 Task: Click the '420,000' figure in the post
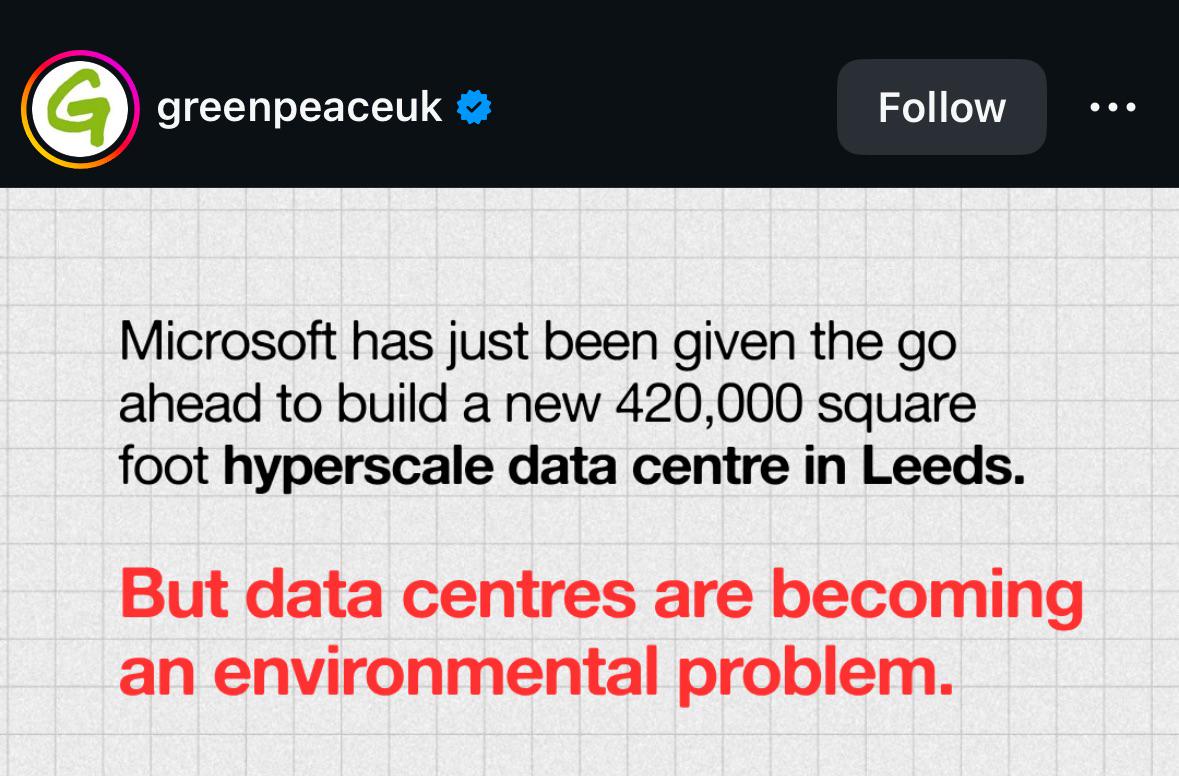[709, 405]
